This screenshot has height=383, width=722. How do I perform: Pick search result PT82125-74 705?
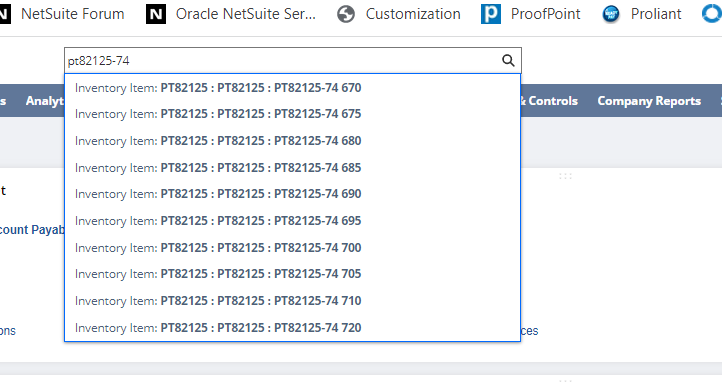coord(292,274)
